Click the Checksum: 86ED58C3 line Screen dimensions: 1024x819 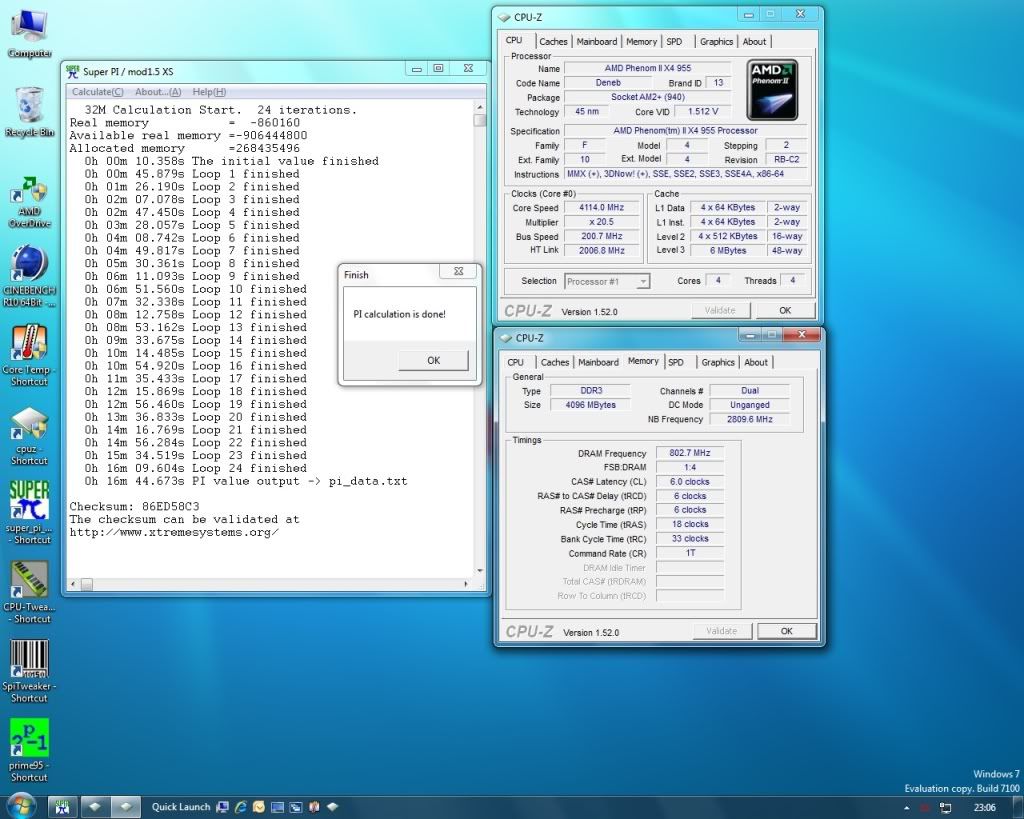[135, 506]
